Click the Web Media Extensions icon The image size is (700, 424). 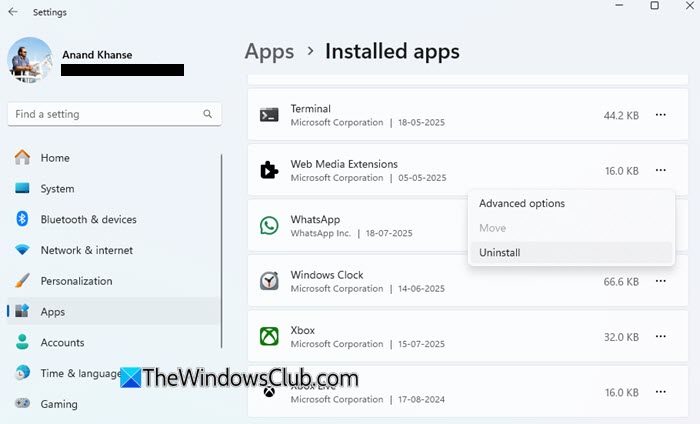(269, 170)
